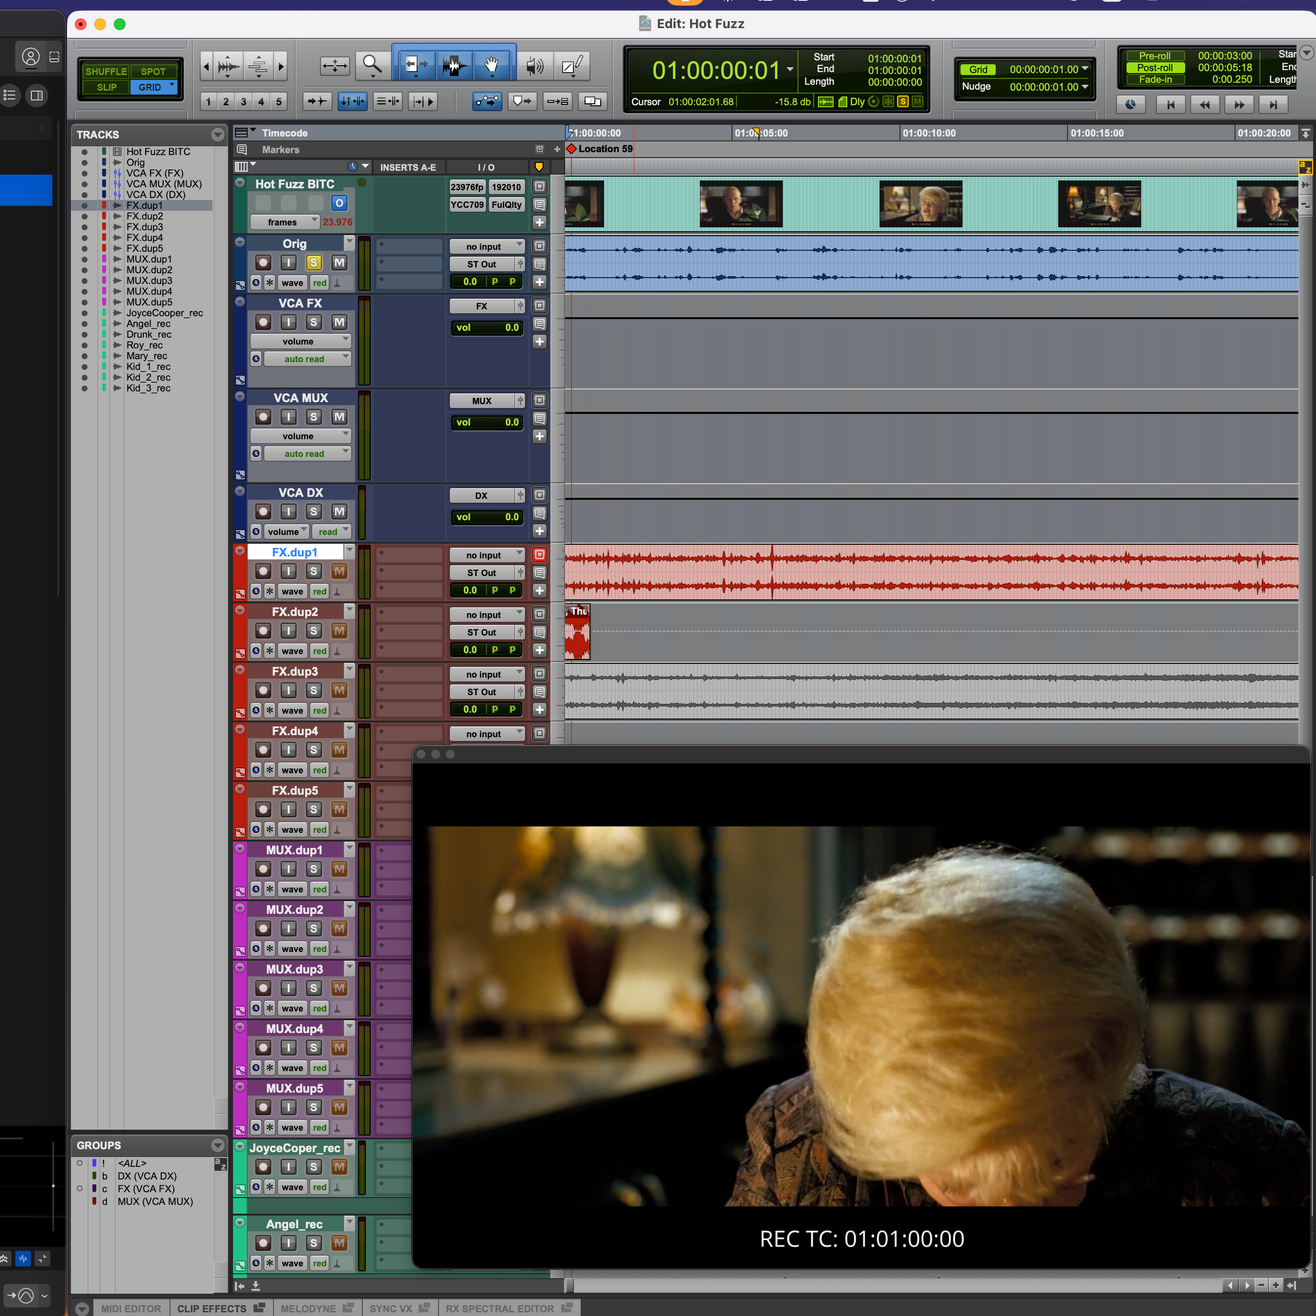
Task: Toggle Link Track and Edit Selection
Action: click(387, 101)
